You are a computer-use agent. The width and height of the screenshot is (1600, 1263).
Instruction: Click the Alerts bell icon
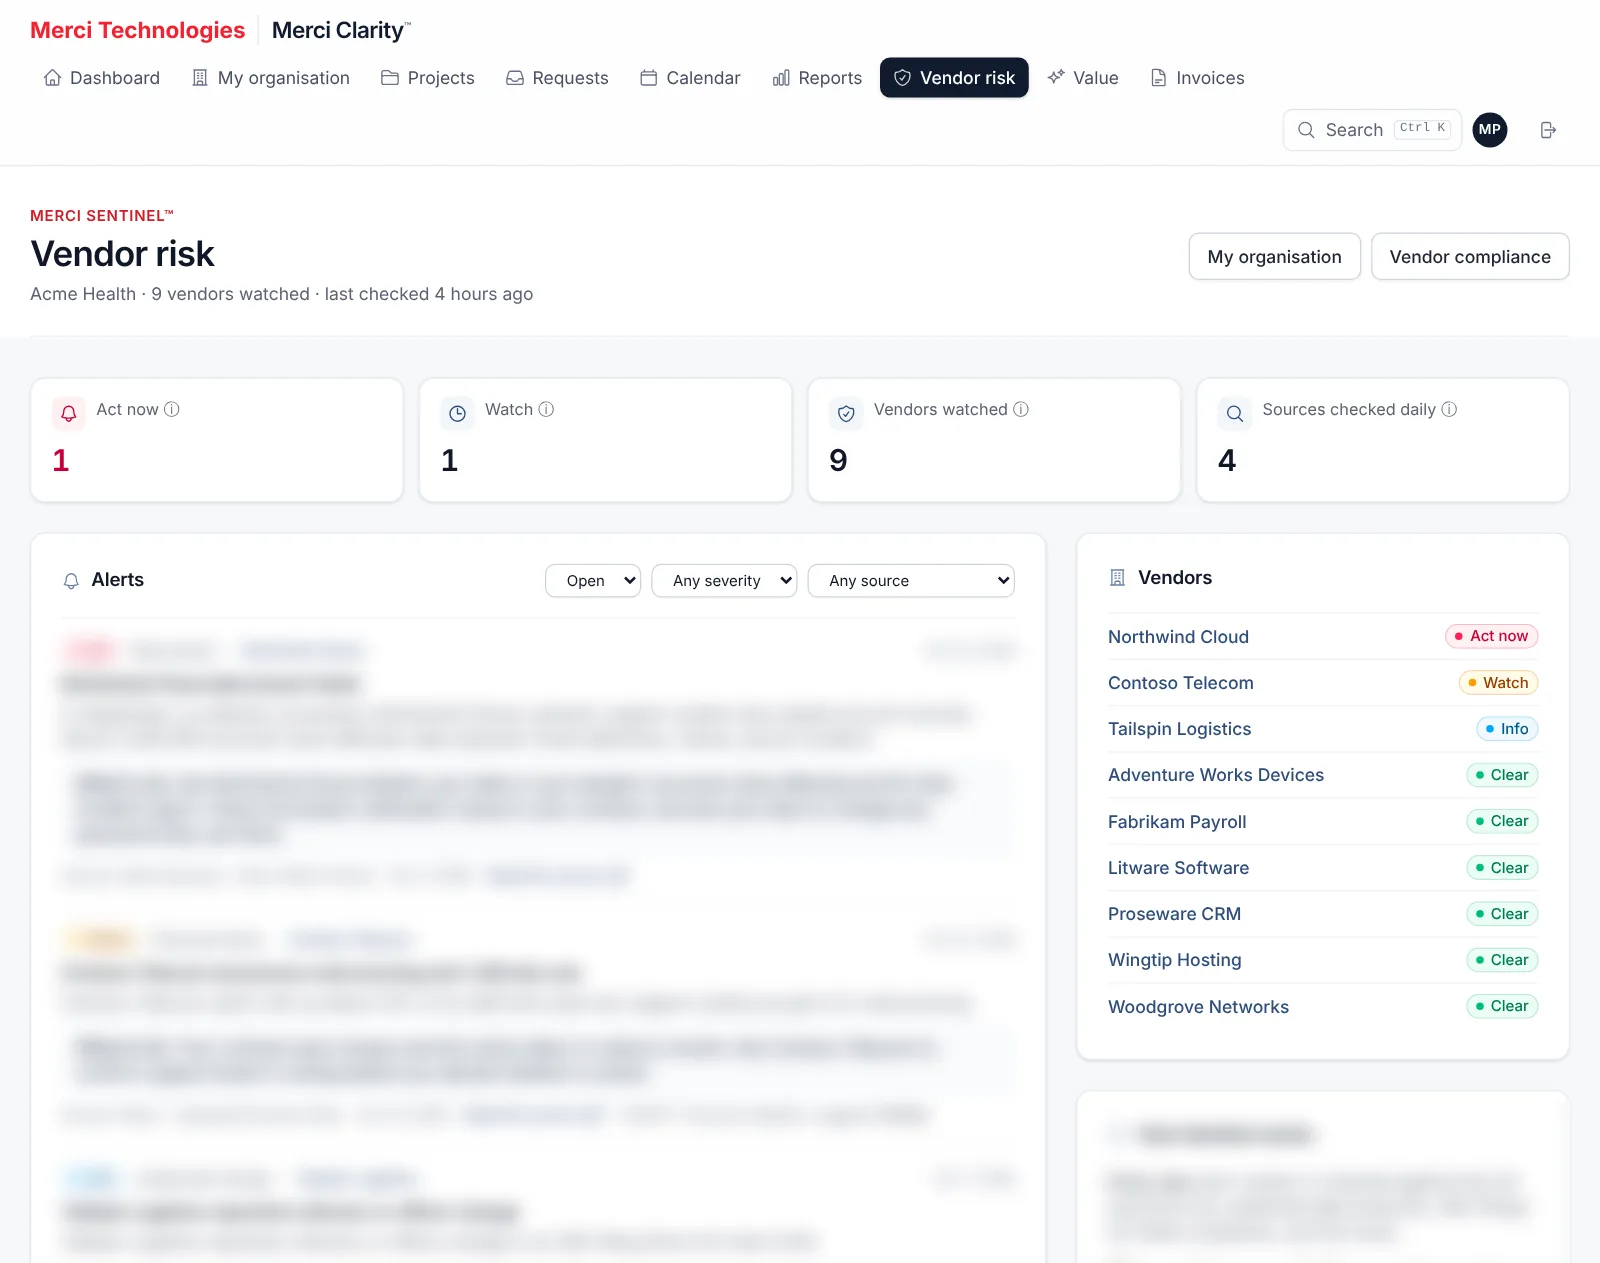[71, 581]
